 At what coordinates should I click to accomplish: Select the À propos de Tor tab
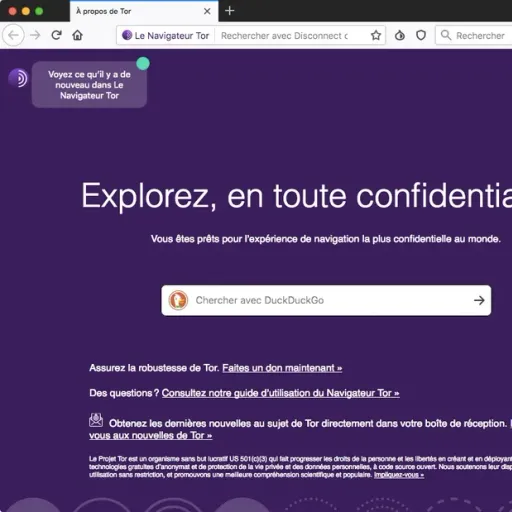[x=144, y=11]
